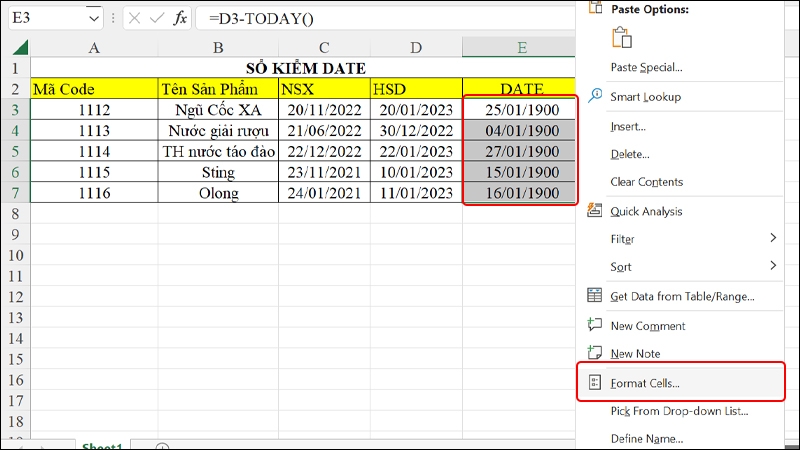
Task: Click the confirm checkmark in formula bar
Action: [x=157, y=18]
